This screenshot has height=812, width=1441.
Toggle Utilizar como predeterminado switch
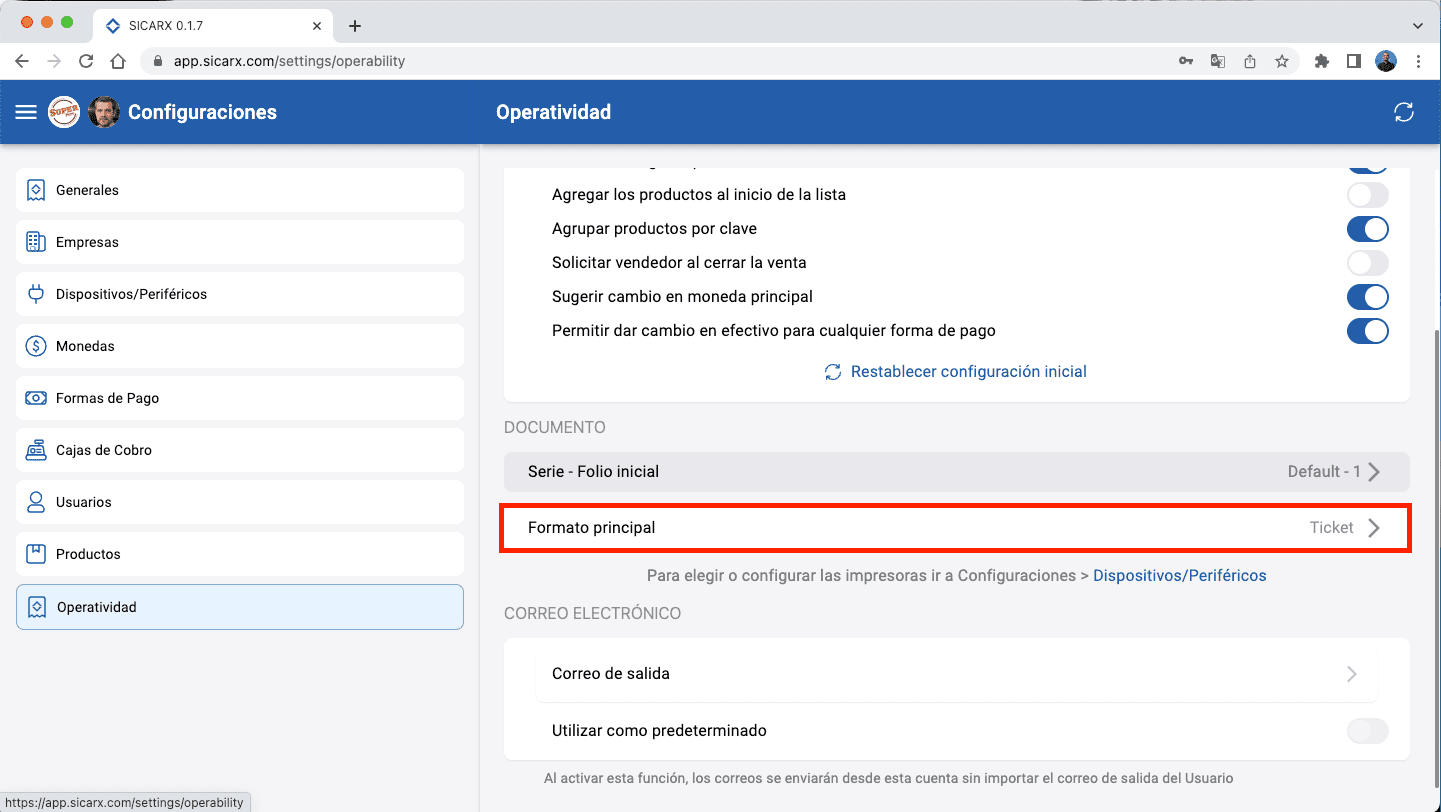1367,731
